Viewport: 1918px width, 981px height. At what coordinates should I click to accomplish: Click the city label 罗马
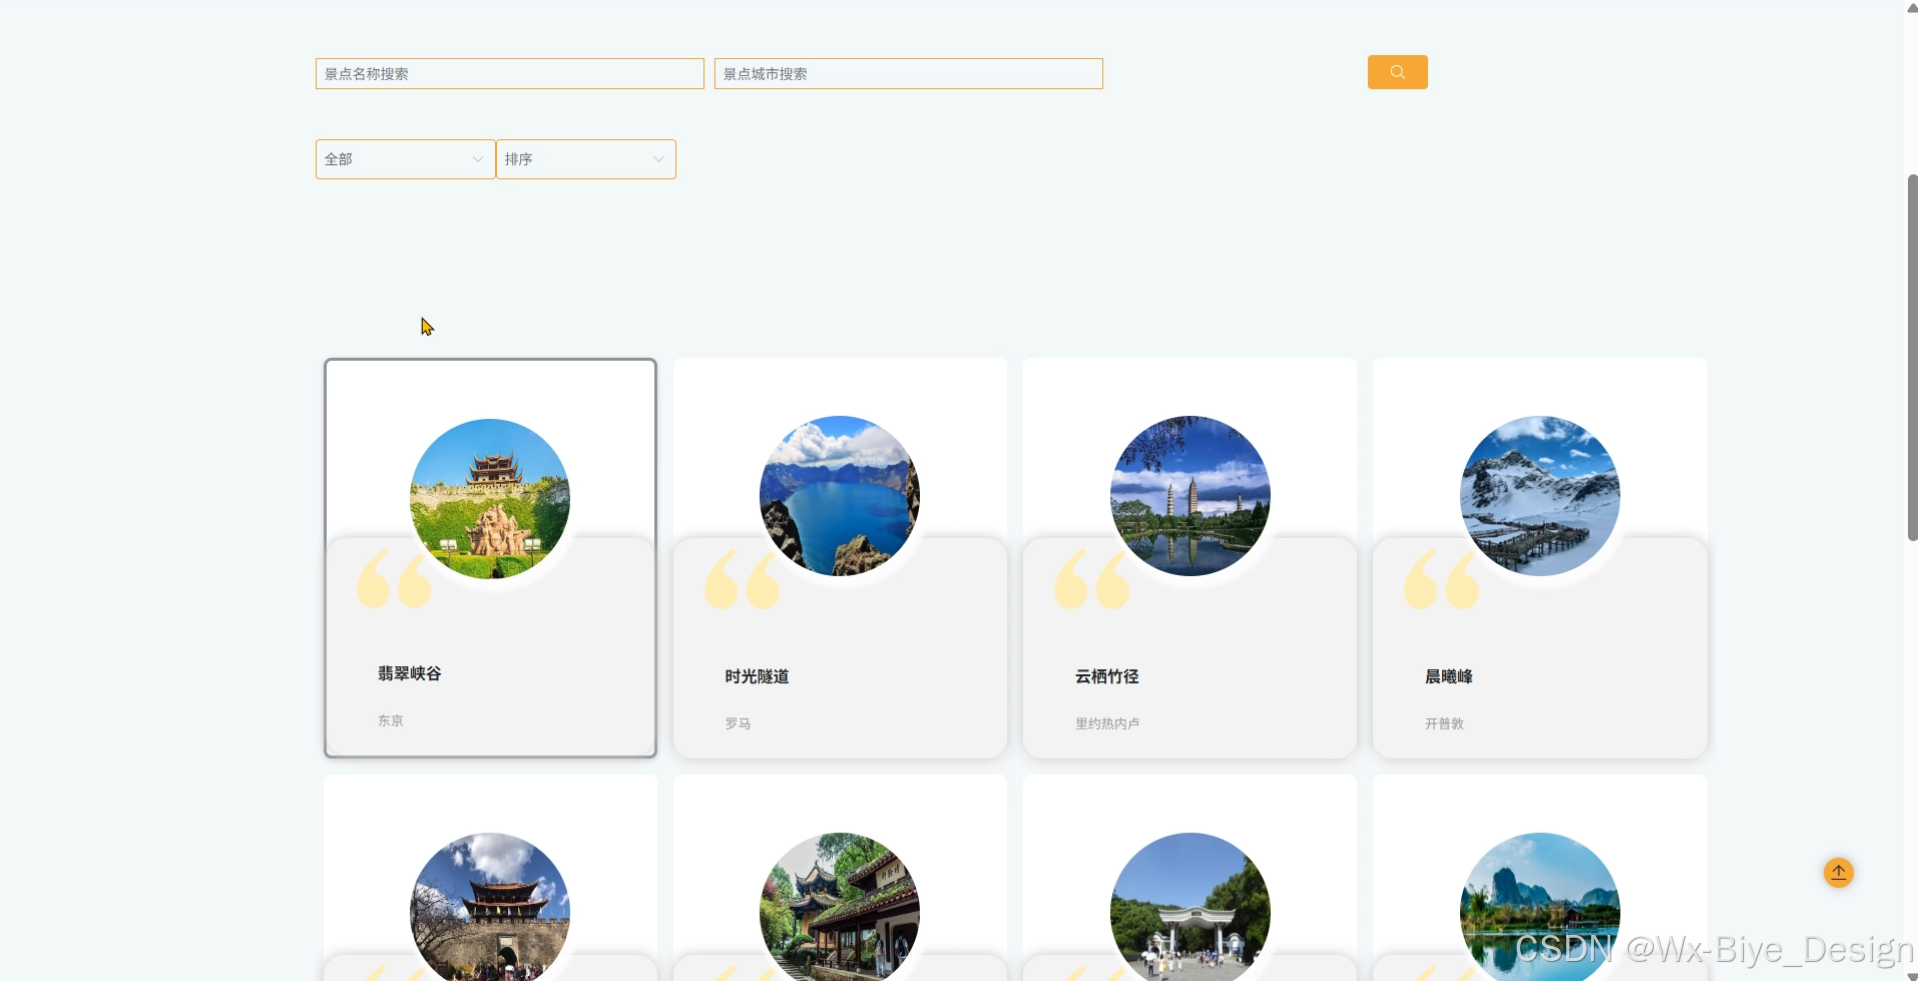(738, 724)
